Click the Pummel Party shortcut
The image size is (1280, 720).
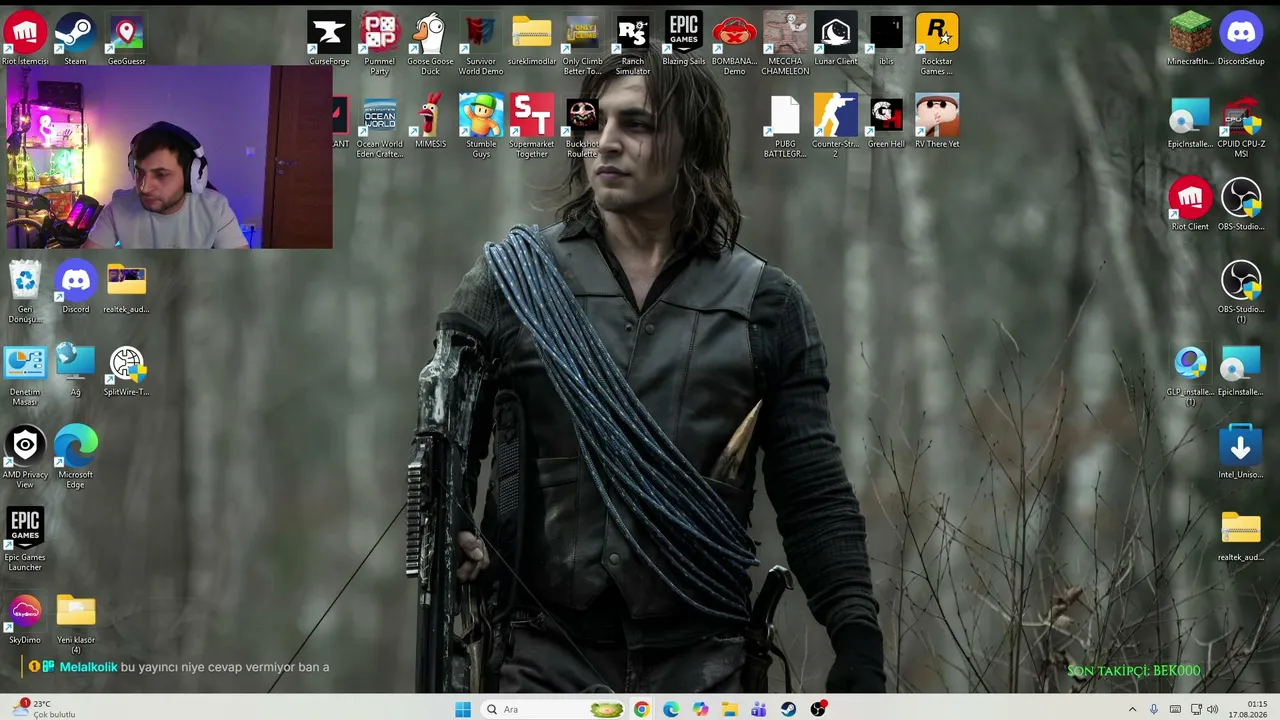[x=379, y=44]
